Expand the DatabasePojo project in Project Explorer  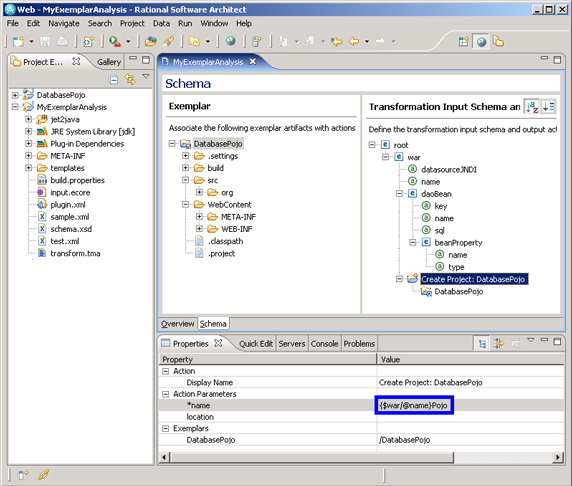(x=15, y=95)
